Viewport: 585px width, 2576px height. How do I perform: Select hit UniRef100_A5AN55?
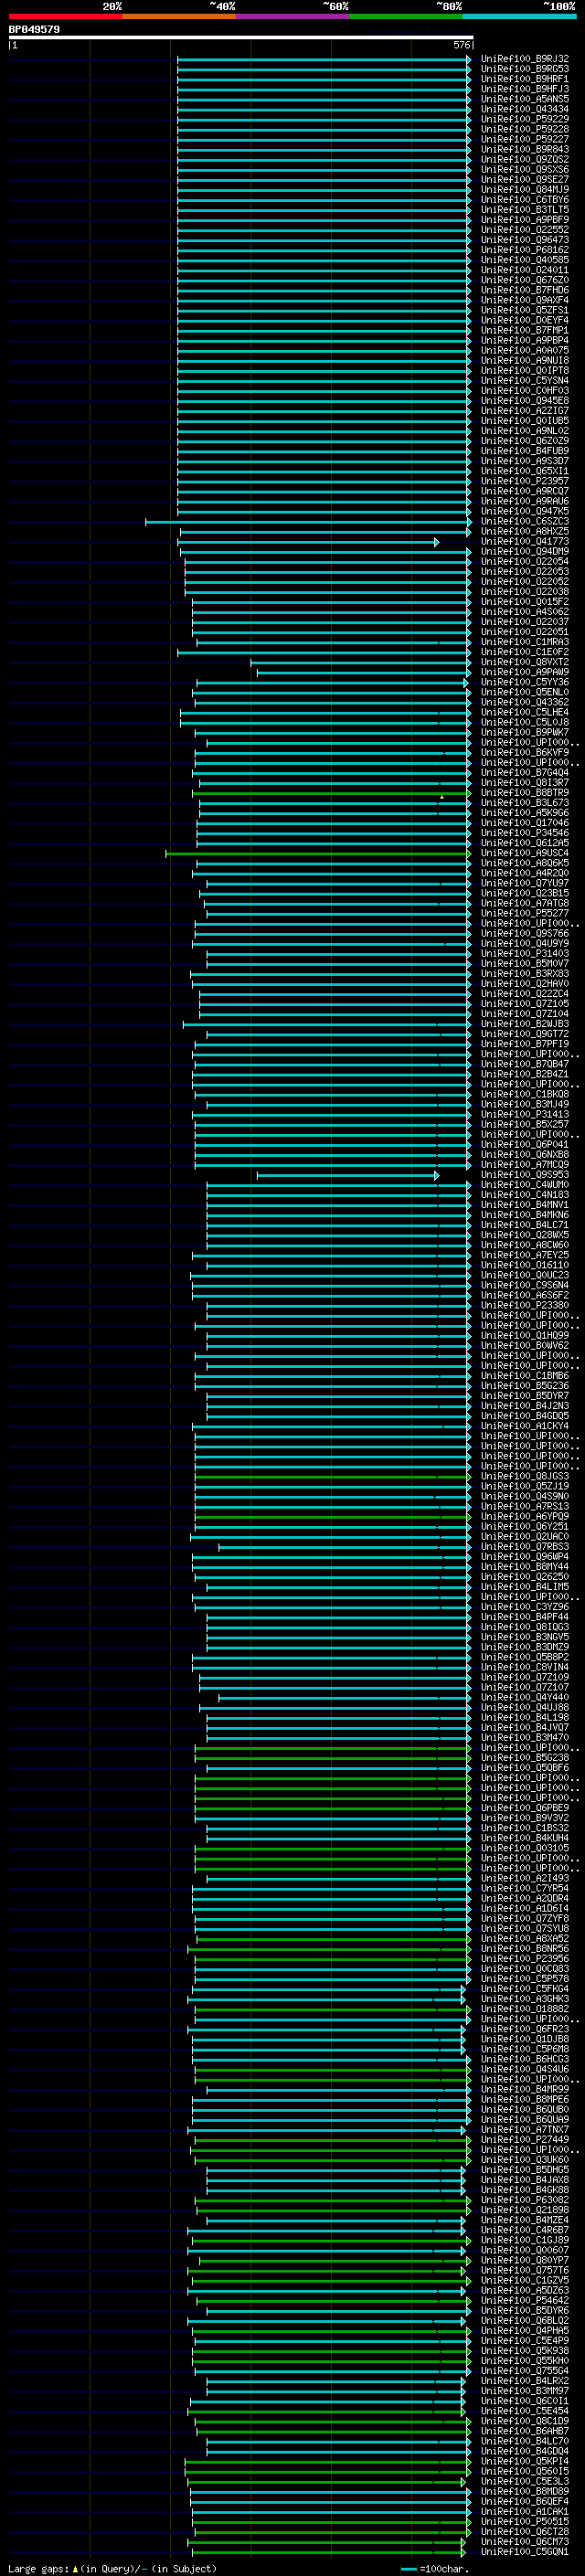click(x=525, y=99)
